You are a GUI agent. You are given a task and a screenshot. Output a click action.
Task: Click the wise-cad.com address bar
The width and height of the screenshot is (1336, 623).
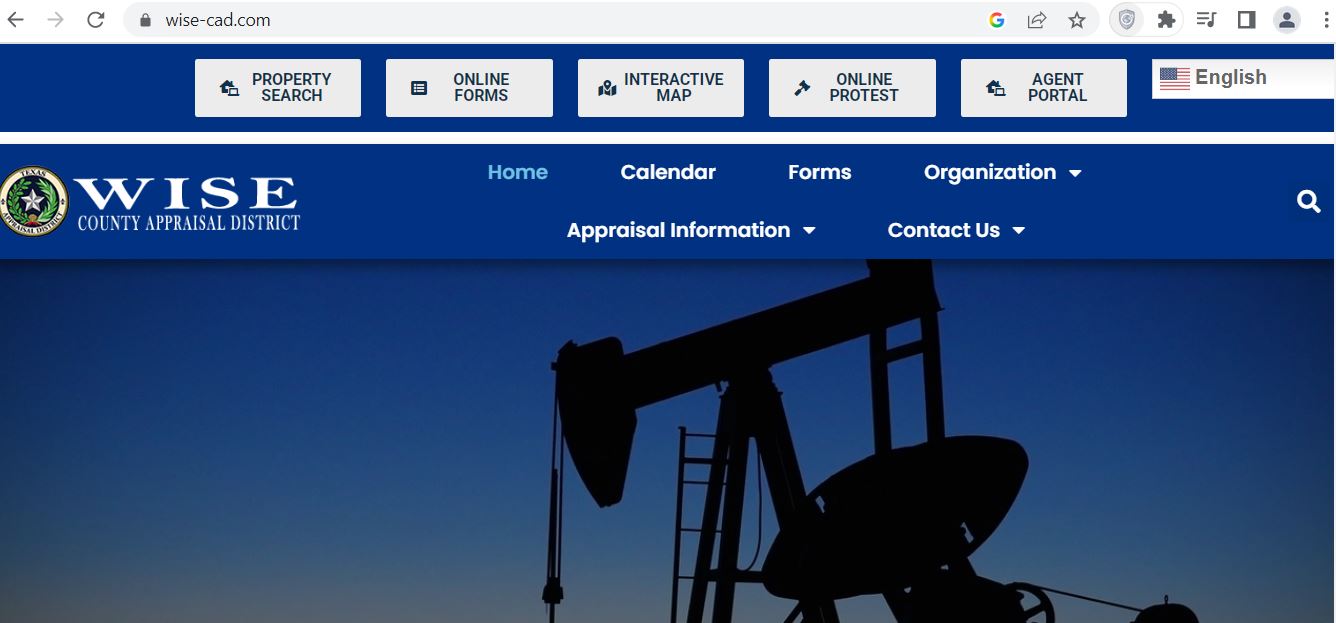[x=560, y=20]
